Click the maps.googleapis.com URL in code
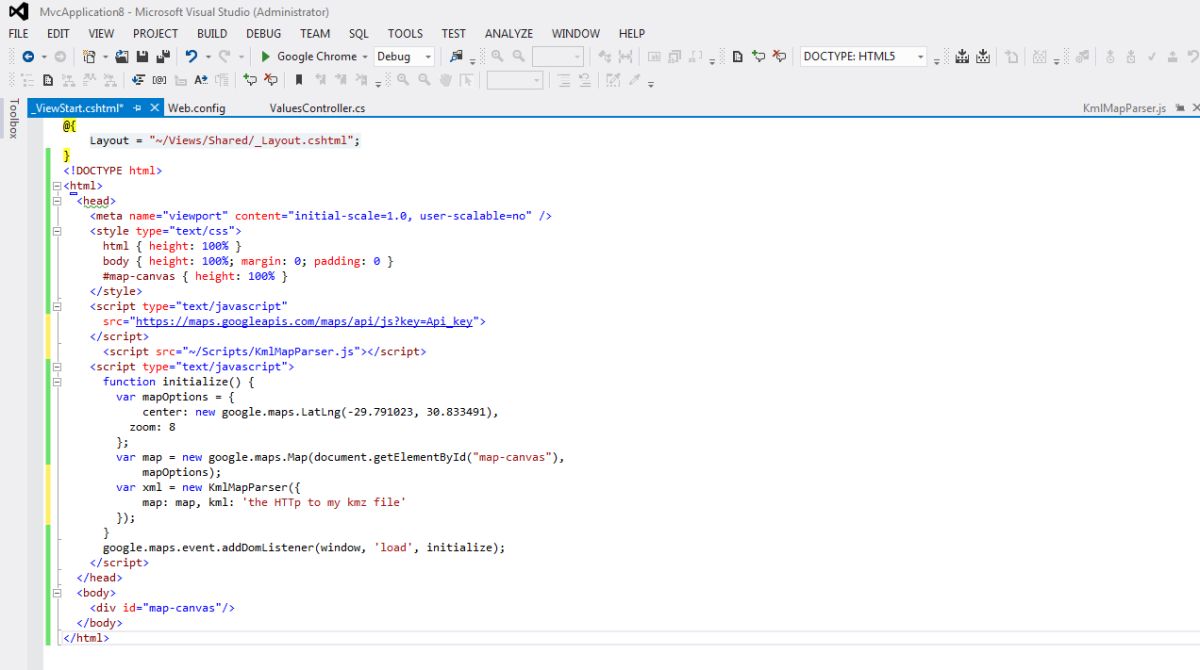This screenshot has width=1200, height=670. (x=305, y=322)
